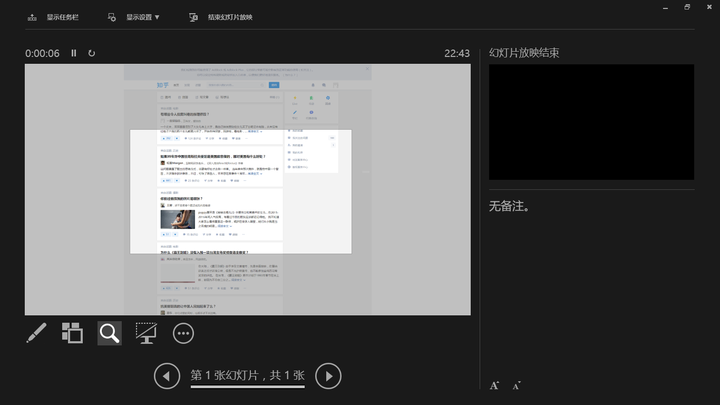The width and height of the screenshot is (720, 405).
Task: Toggle the zoom into slide magnifier
Action: [109, 333]
